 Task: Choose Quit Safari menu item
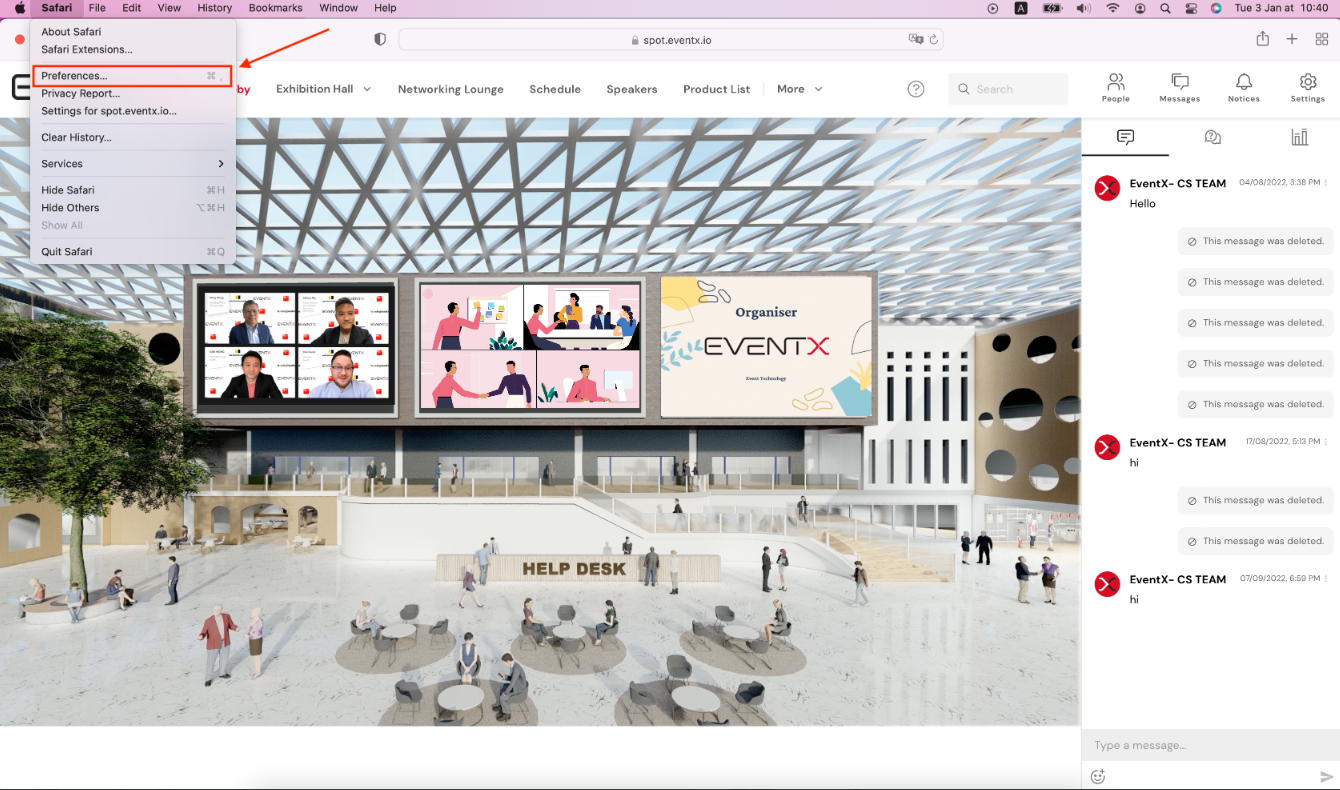click(133, 252)
